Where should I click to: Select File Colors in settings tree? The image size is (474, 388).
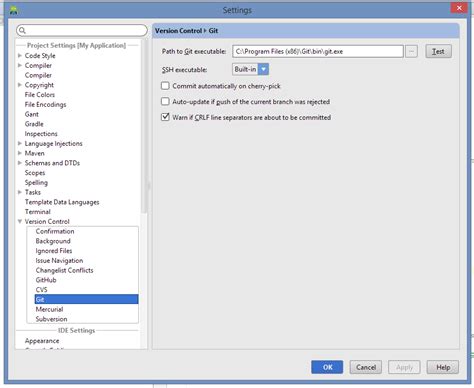click(40, 95)
